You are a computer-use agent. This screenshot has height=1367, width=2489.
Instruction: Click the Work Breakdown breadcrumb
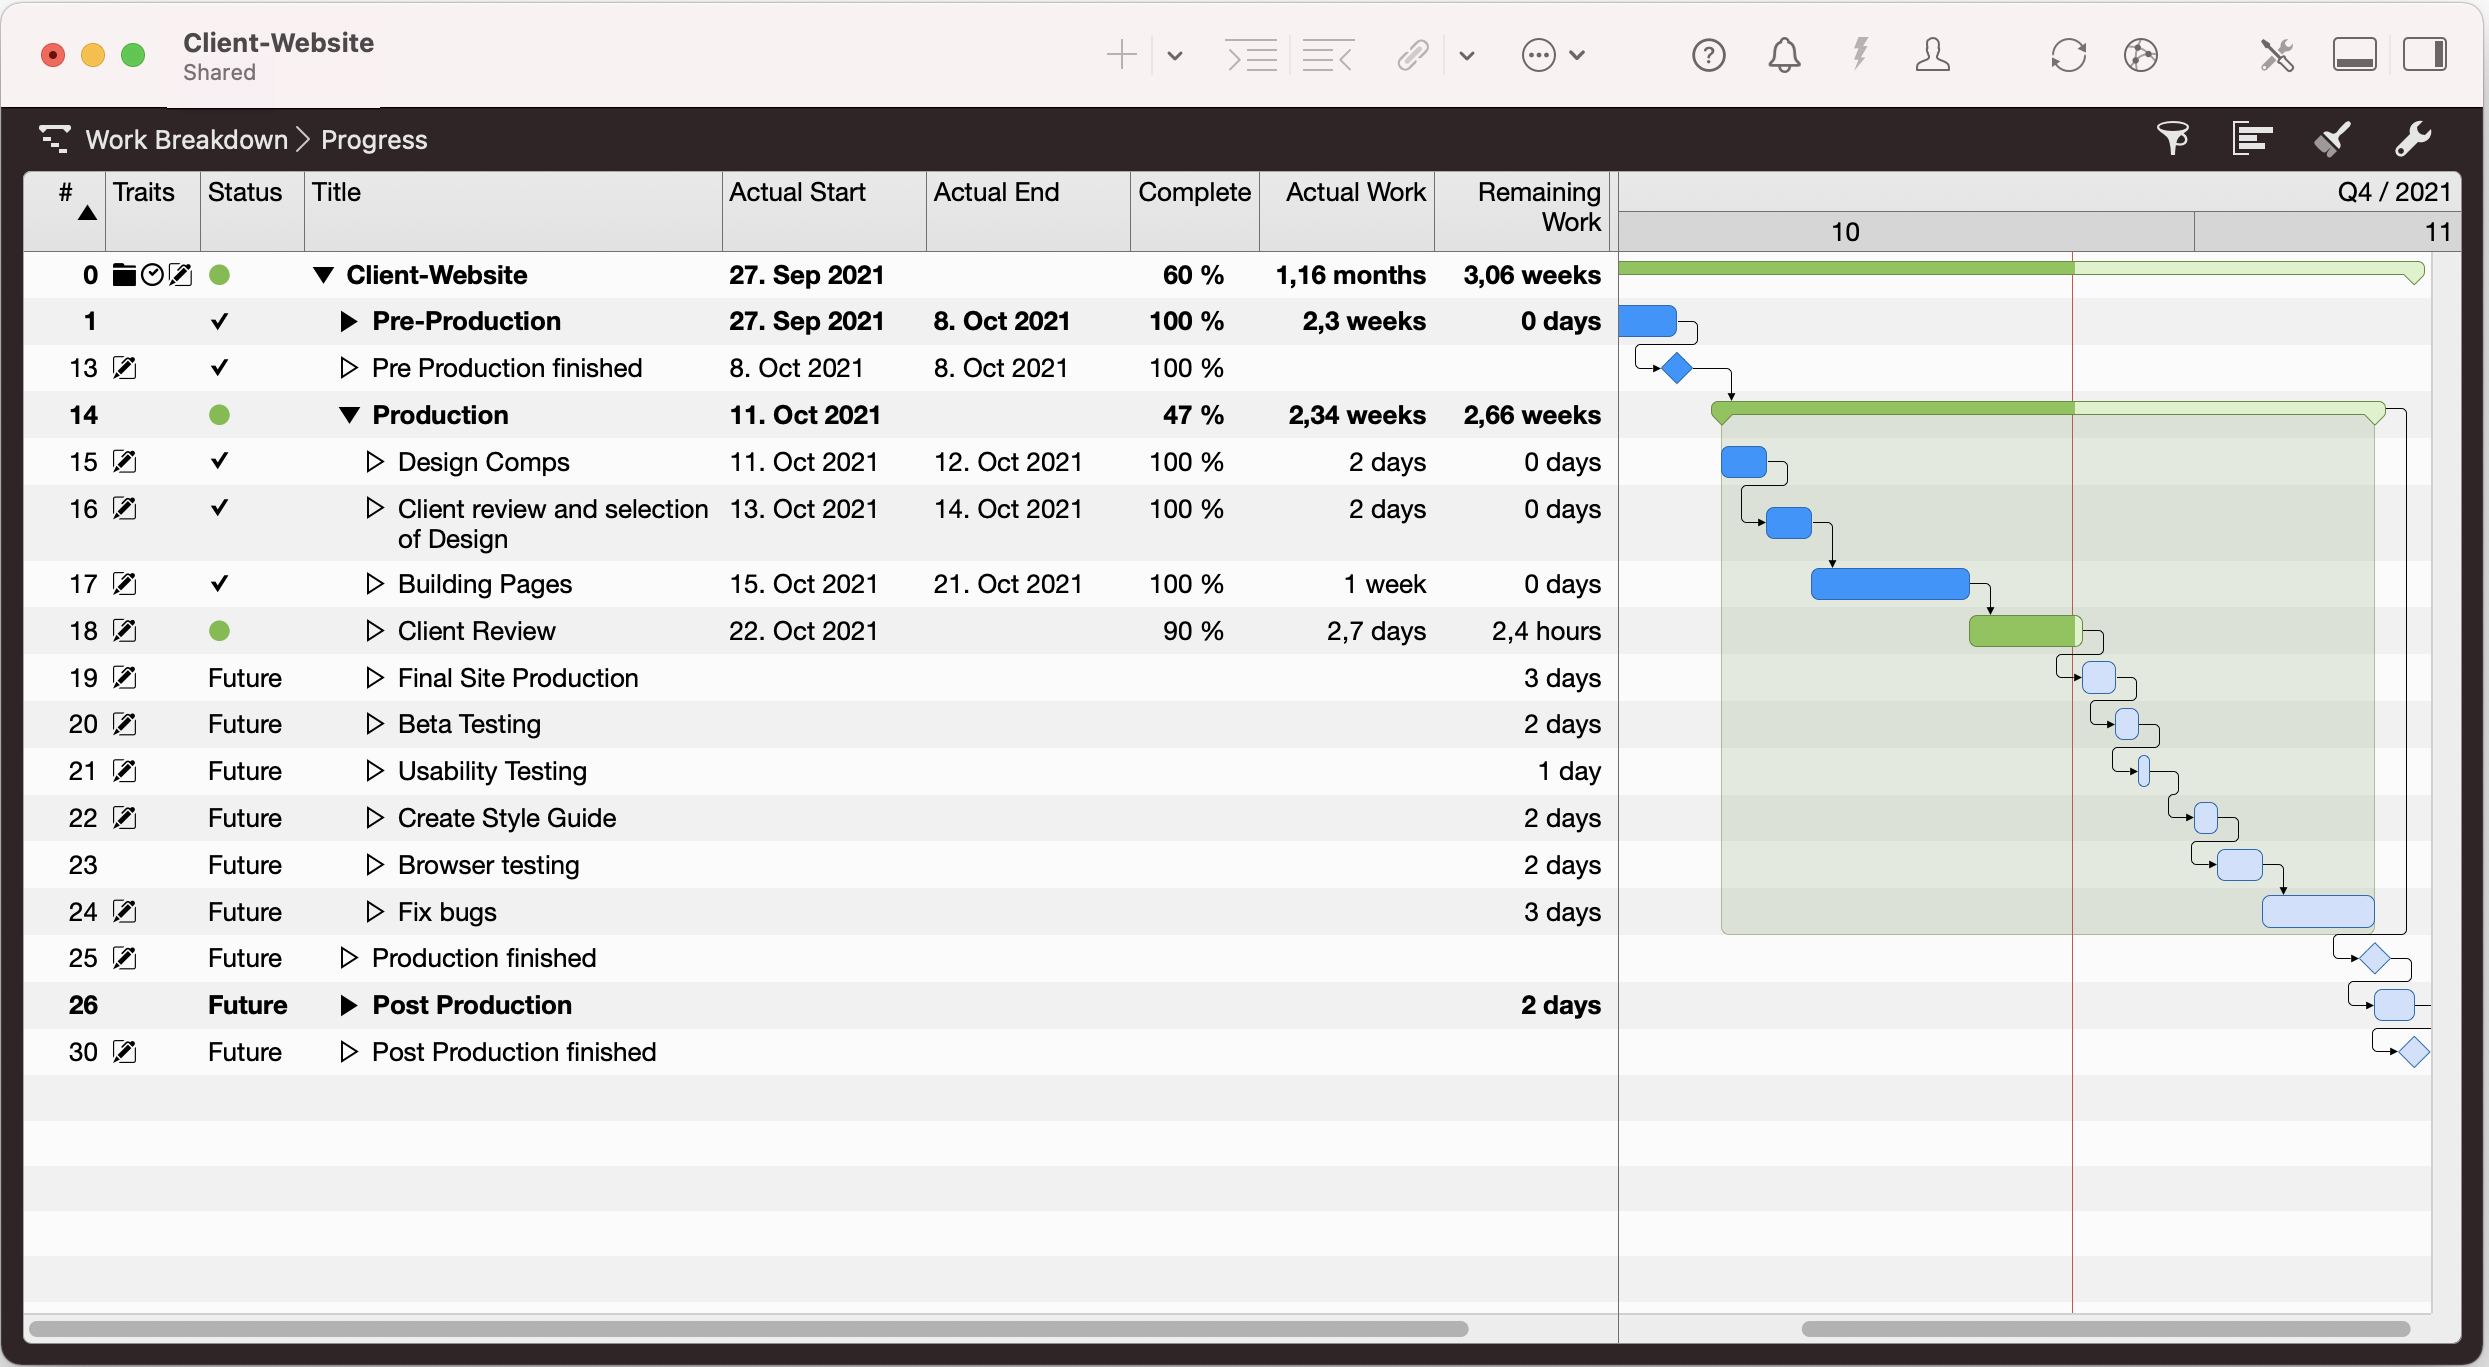(x=186, y=140)
